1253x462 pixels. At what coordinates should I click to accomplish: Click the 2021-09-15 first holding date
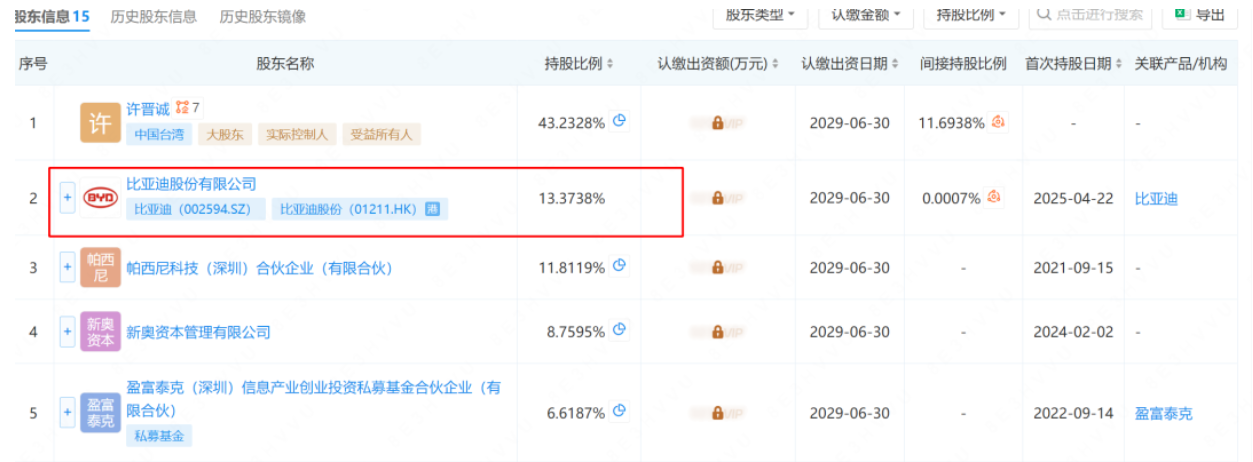click(x=1074, y=268)
